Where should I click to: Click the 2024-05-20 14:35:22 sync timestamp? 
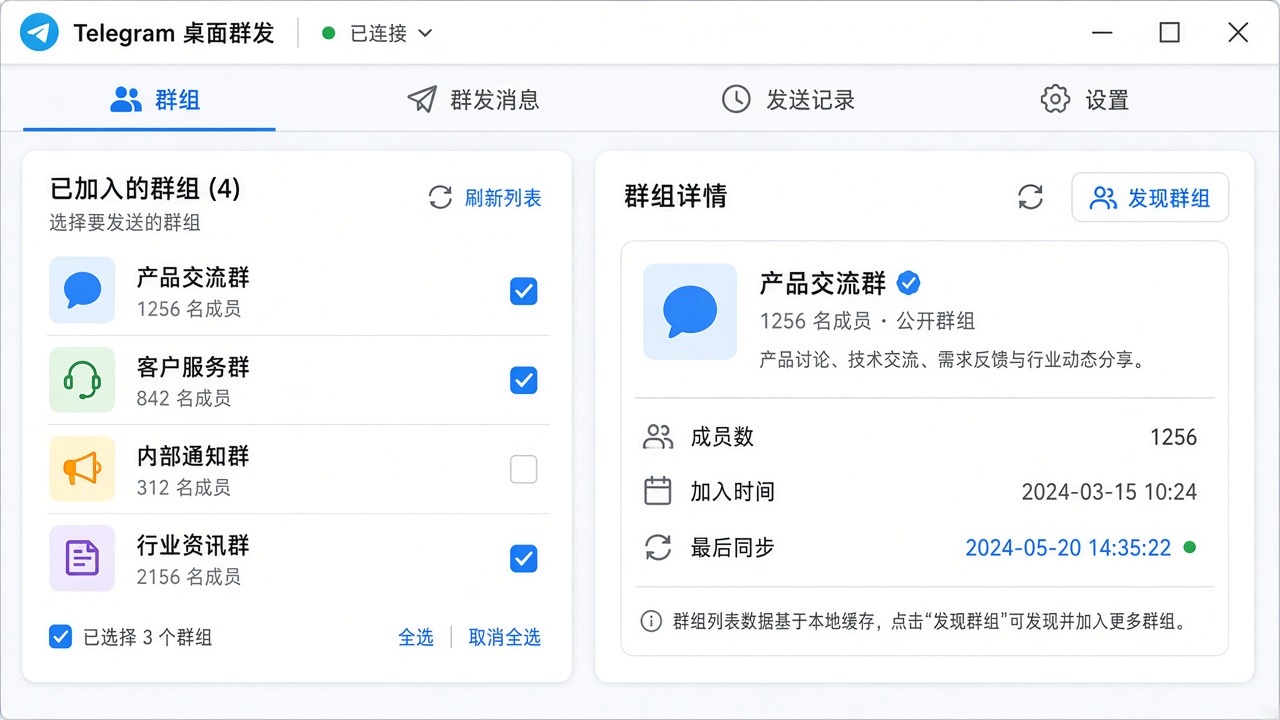[1068, 548]
